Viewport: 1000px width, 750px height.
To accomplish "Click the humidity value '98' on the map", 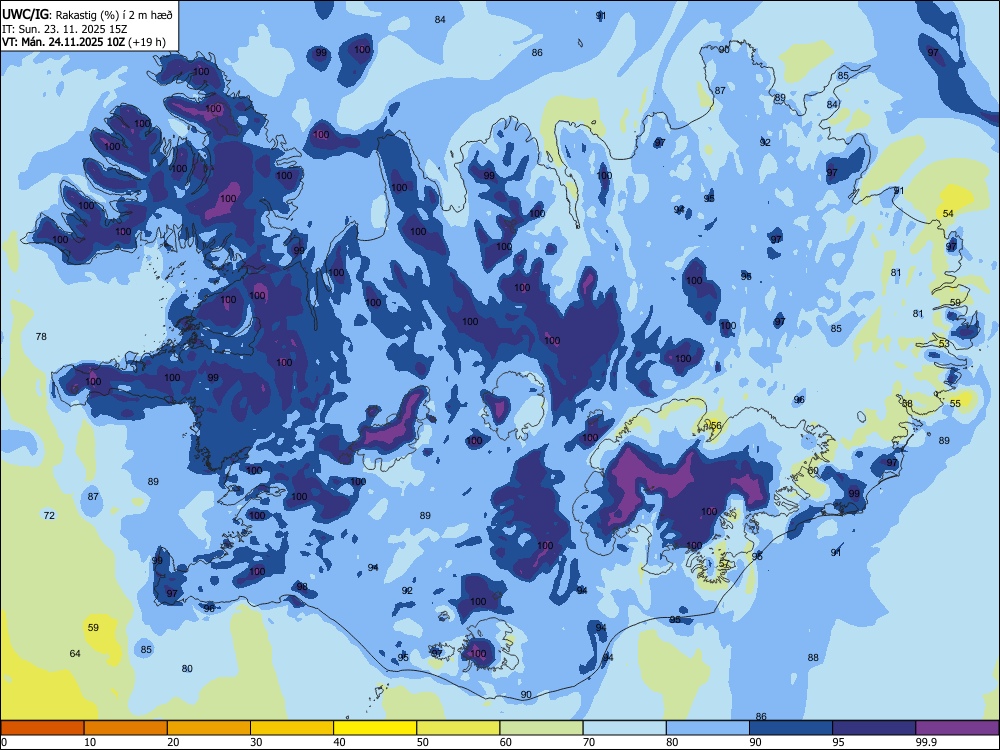I will (302, 587).
